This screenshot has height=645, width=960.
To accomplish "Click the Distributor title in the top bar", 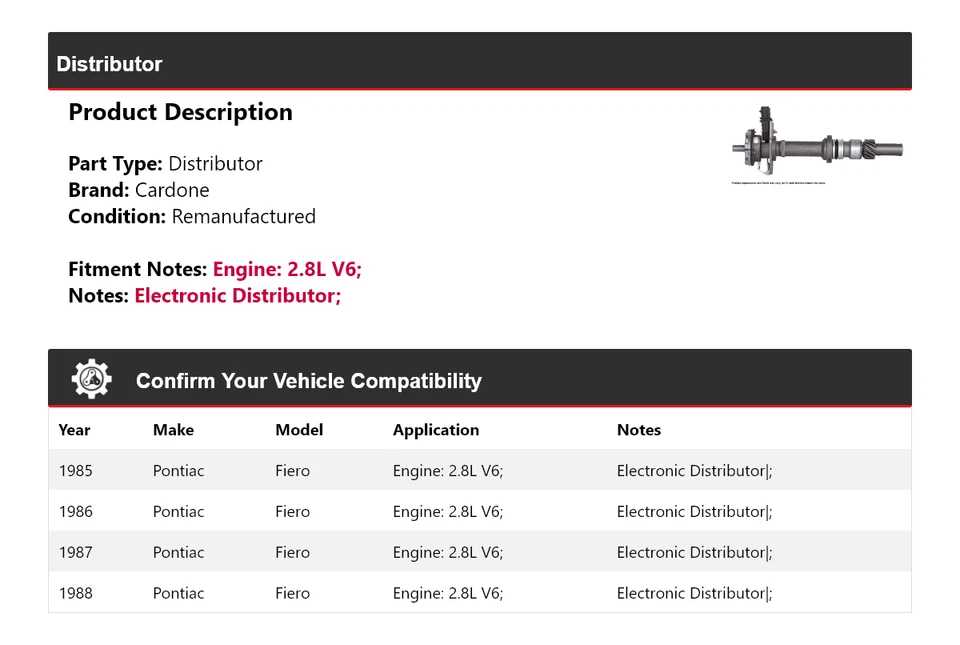I will pyautogui.click(x=109, y=64).
